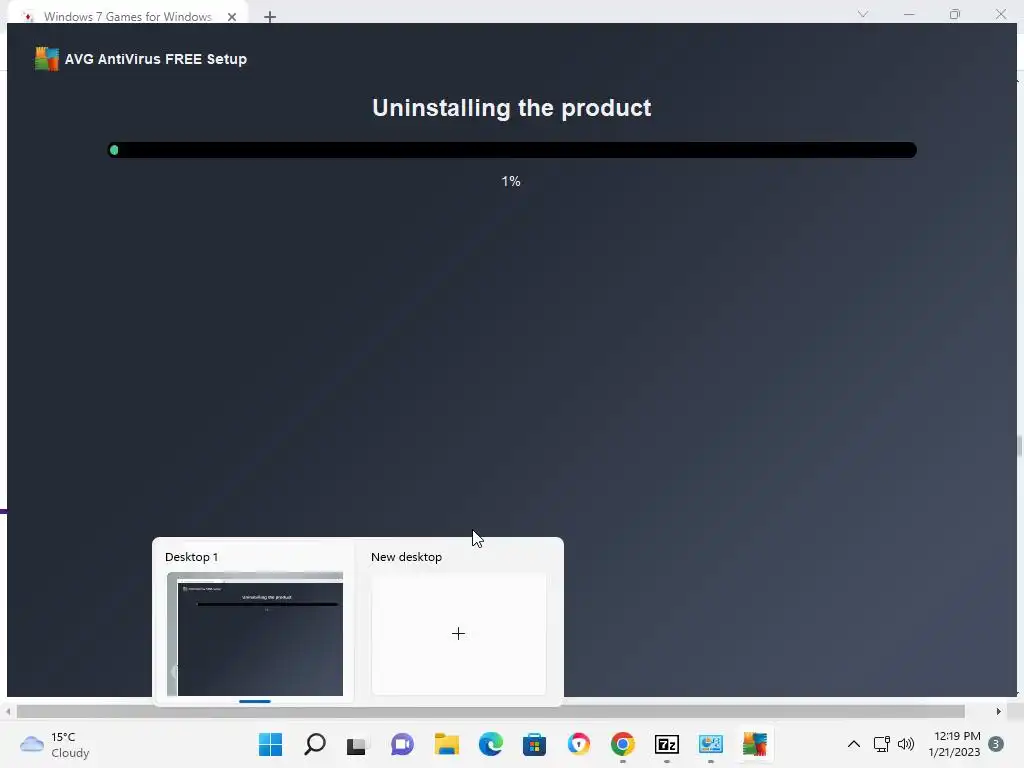Open volume speaker tray icon

click(906, 744)
